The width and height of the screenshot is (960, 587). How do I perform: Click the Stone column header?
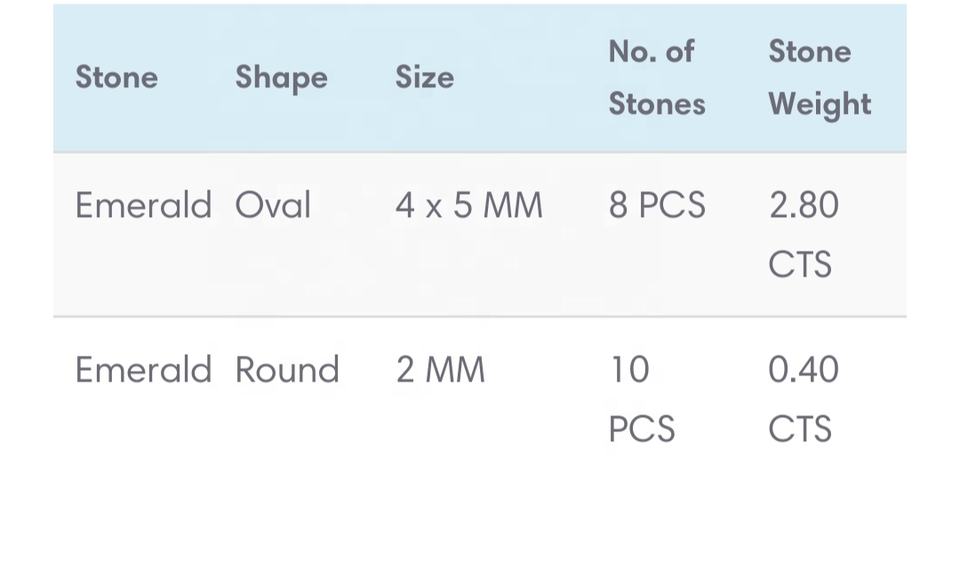[116, 78]
